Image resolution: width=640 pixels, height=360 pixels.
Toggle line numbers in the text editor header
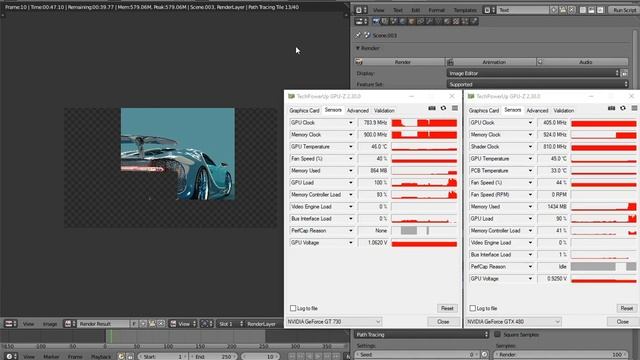click(x=583, y=10)
